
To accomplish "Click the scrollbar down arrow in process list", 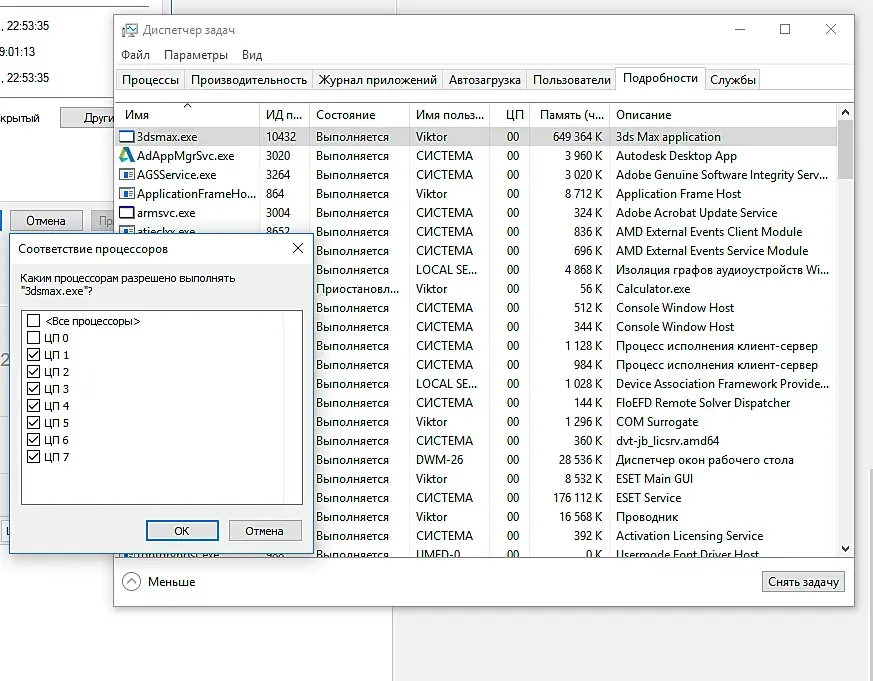I will point(845,549).
